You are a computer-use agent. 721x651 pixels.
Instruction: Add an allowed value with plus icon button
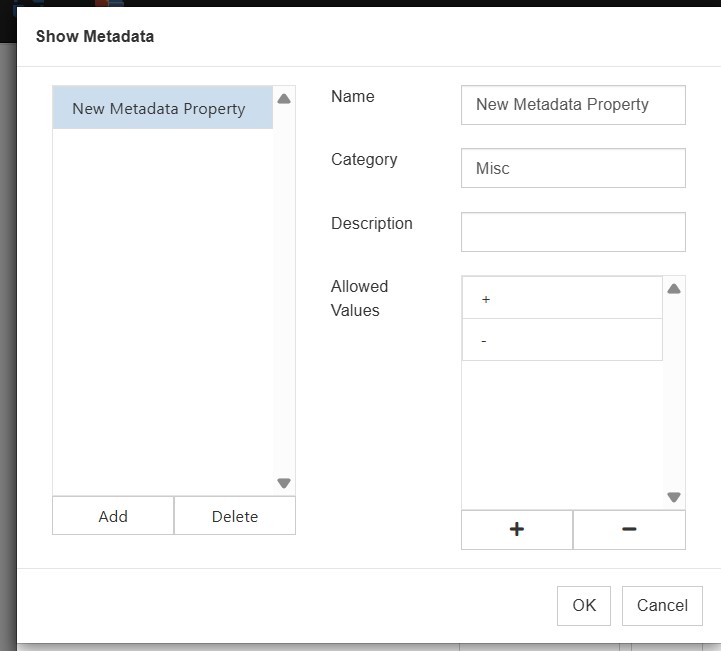pyautogui.click(x=517, y=530)
